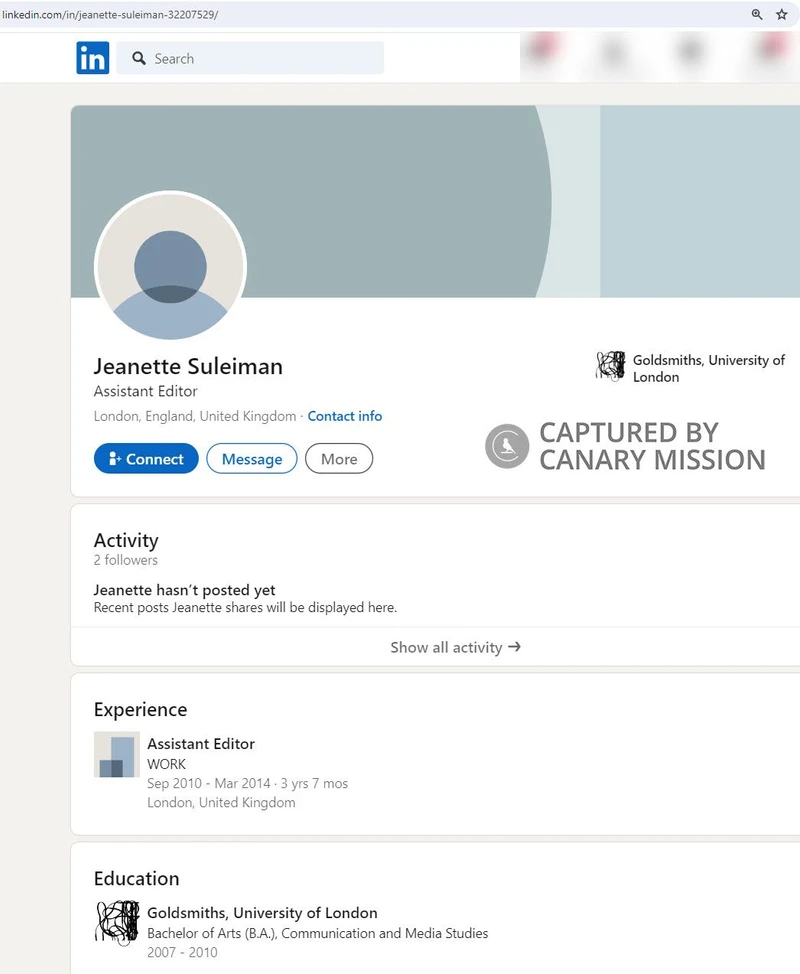The image size is (800, 974).
Task: Click the LinkedIn logo icon
Action: (93, 58)
